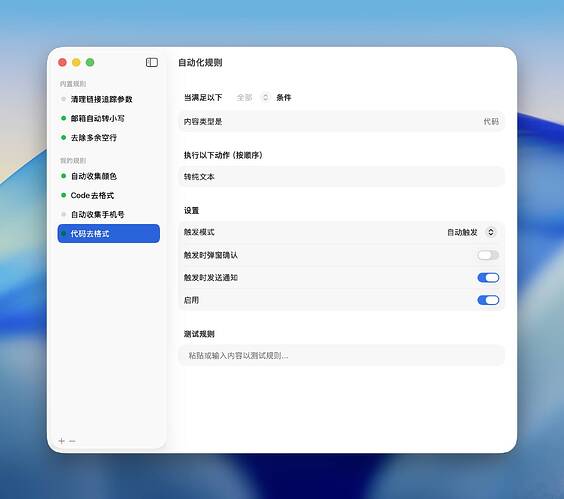Screen dimensions: 564x499
Task: Click the 执行以下动作（按顺序）heading
Action: point(223,155)
